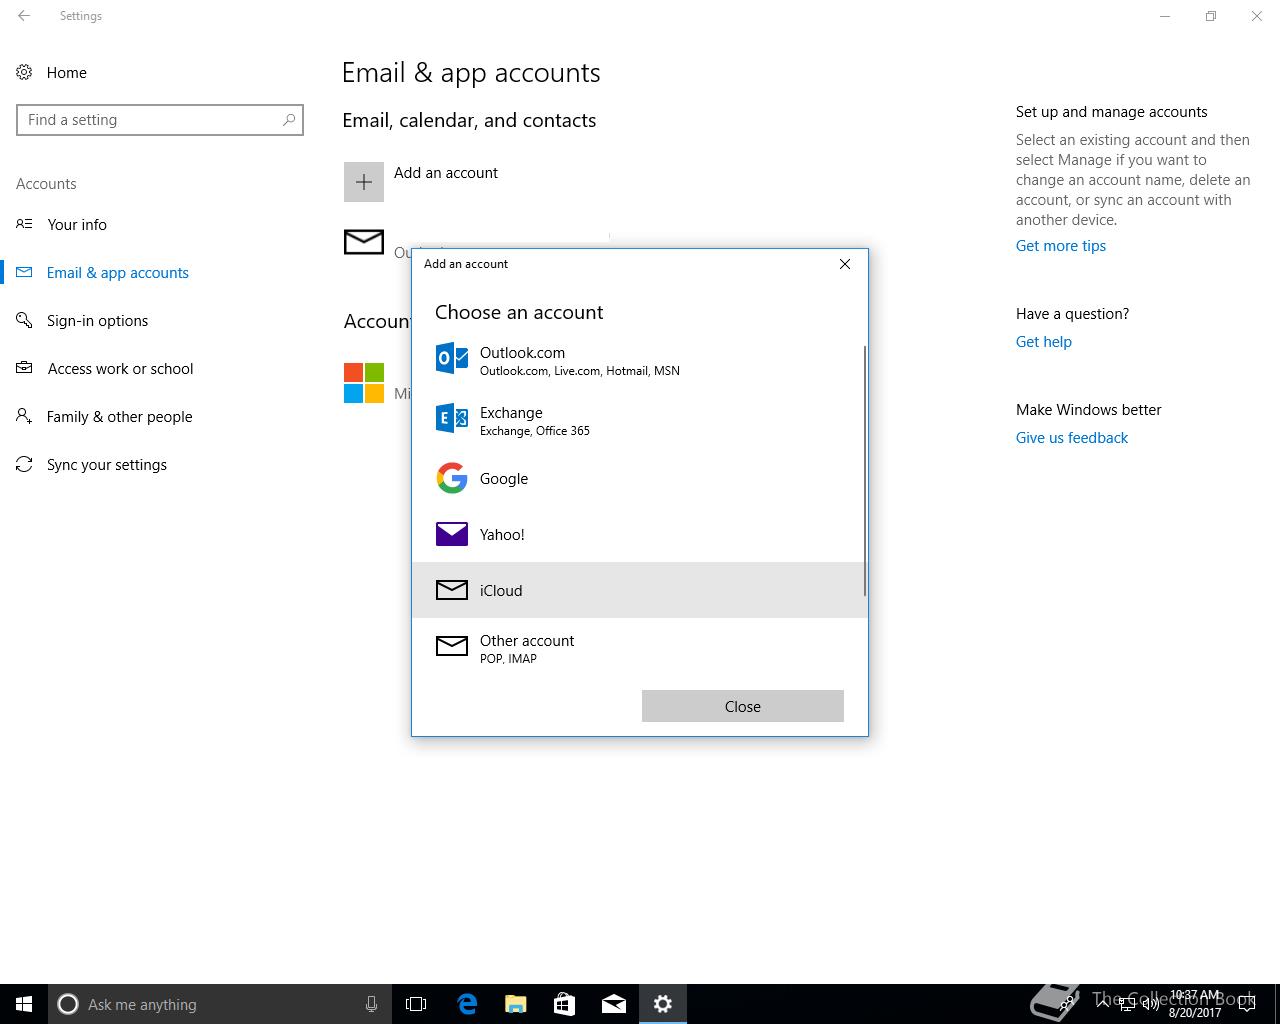
Task: Click the Cortana microphone icon
Action: tap(371, 1004)
